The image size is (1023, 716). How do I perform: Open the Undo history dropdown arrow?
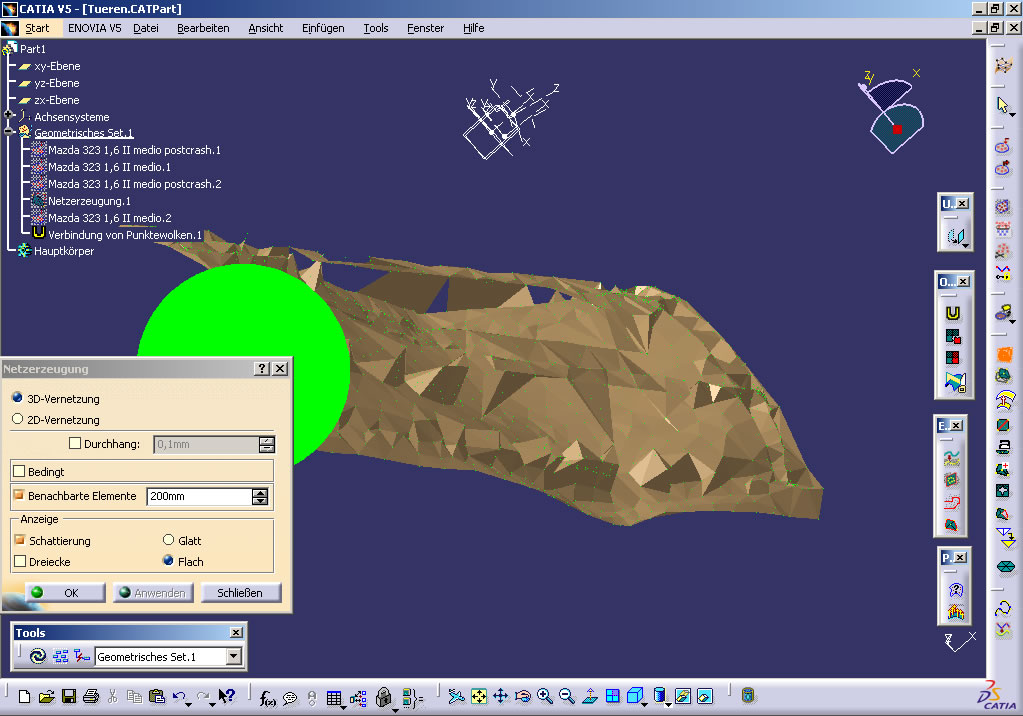coord(189,704)
